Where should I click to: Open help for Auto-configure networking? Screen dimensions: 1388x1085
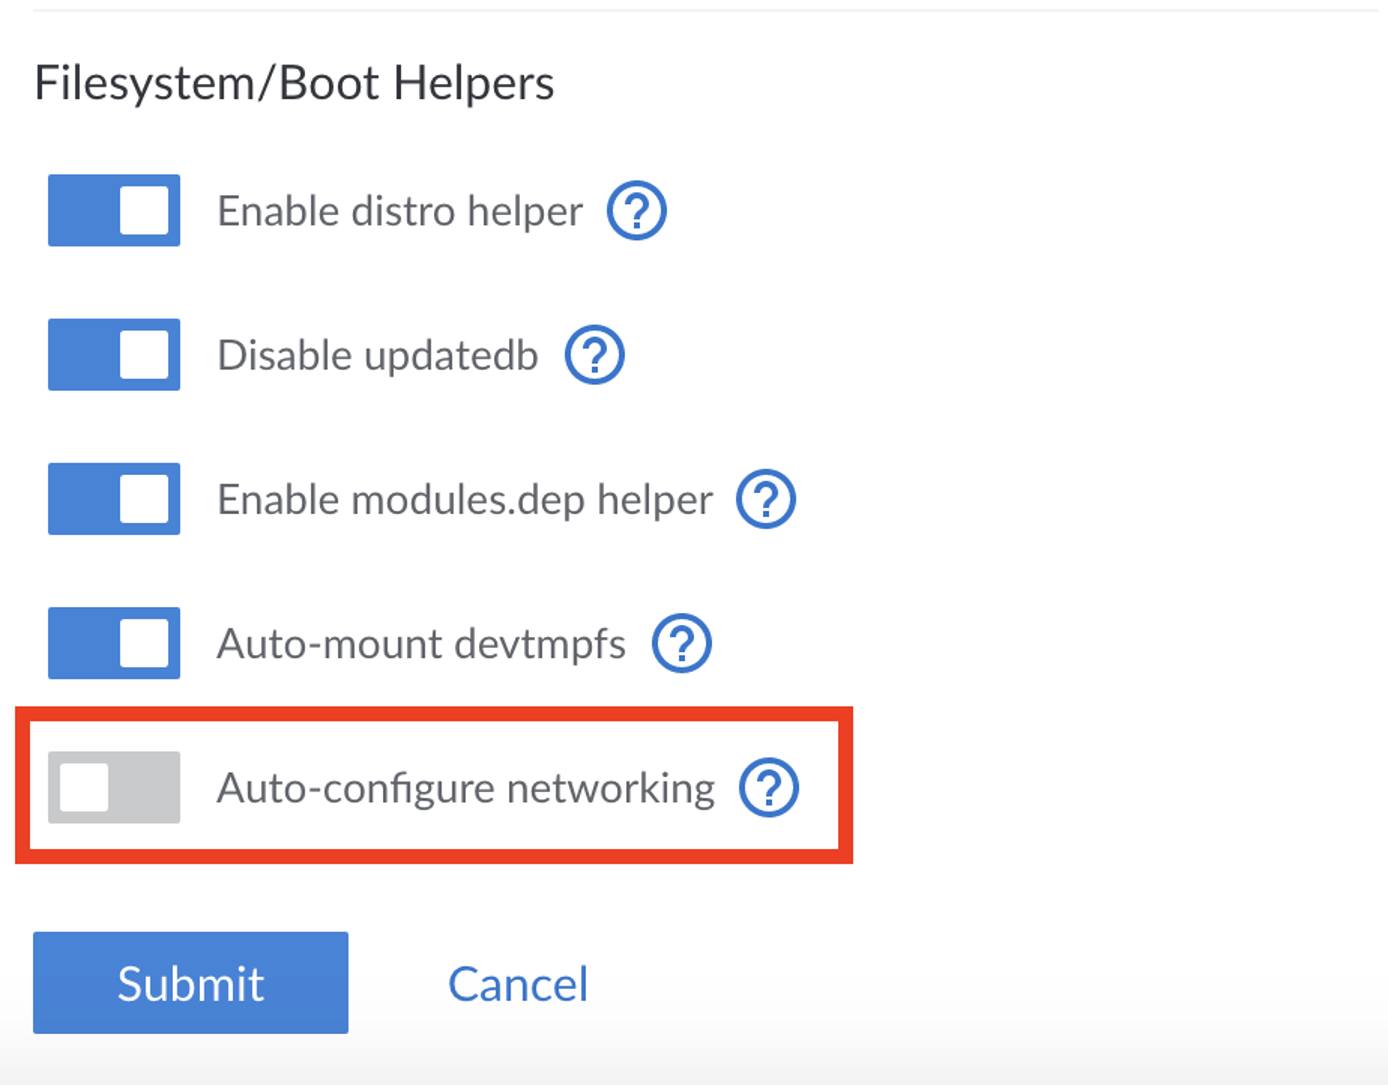(x=768, y=788)
